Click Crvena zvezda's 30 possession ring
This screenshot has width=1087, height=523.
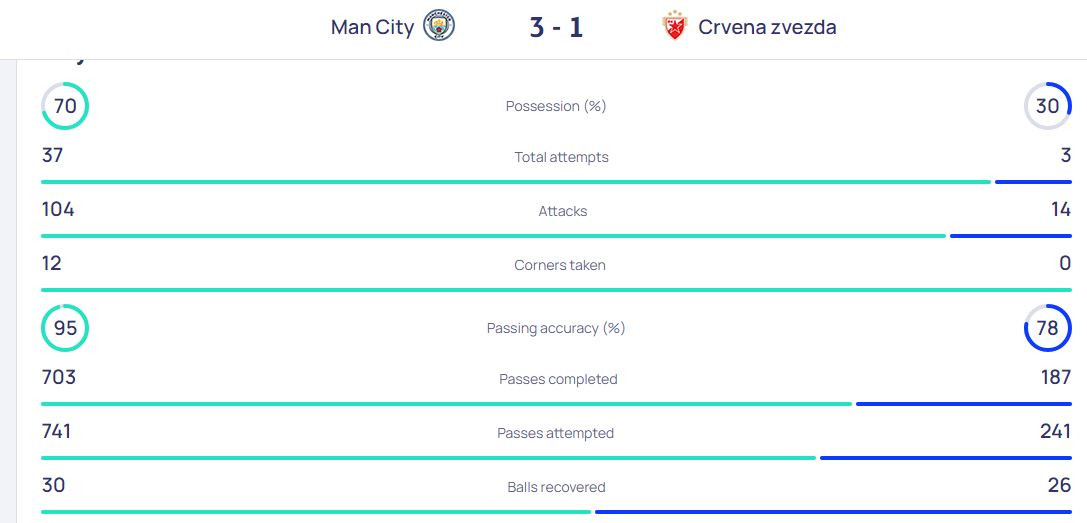1047,106
